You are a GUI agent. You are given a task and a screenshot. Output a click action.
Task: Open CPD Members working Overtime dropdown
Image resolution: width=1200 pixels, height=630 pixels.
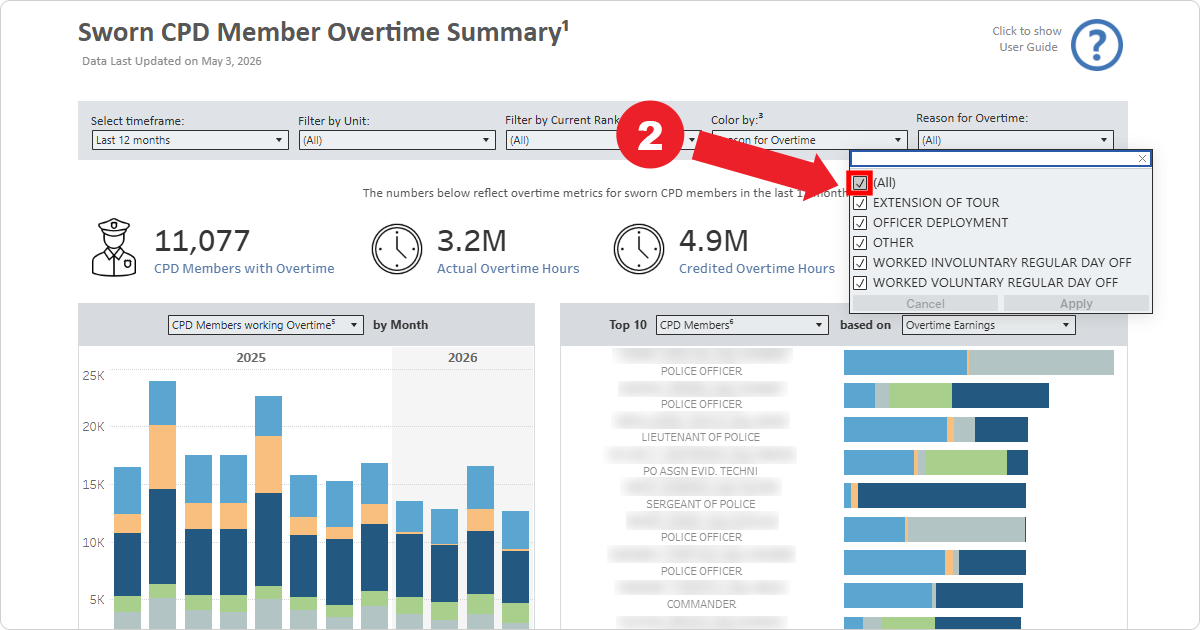pyautogui.click(x=265, y=325)
